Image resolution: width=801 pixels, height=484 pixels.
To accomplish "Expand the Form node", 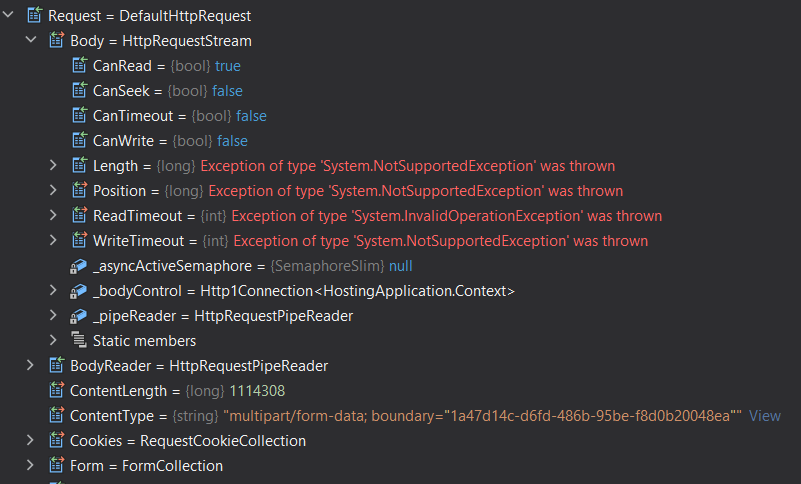I will click(x=30, y=465).
